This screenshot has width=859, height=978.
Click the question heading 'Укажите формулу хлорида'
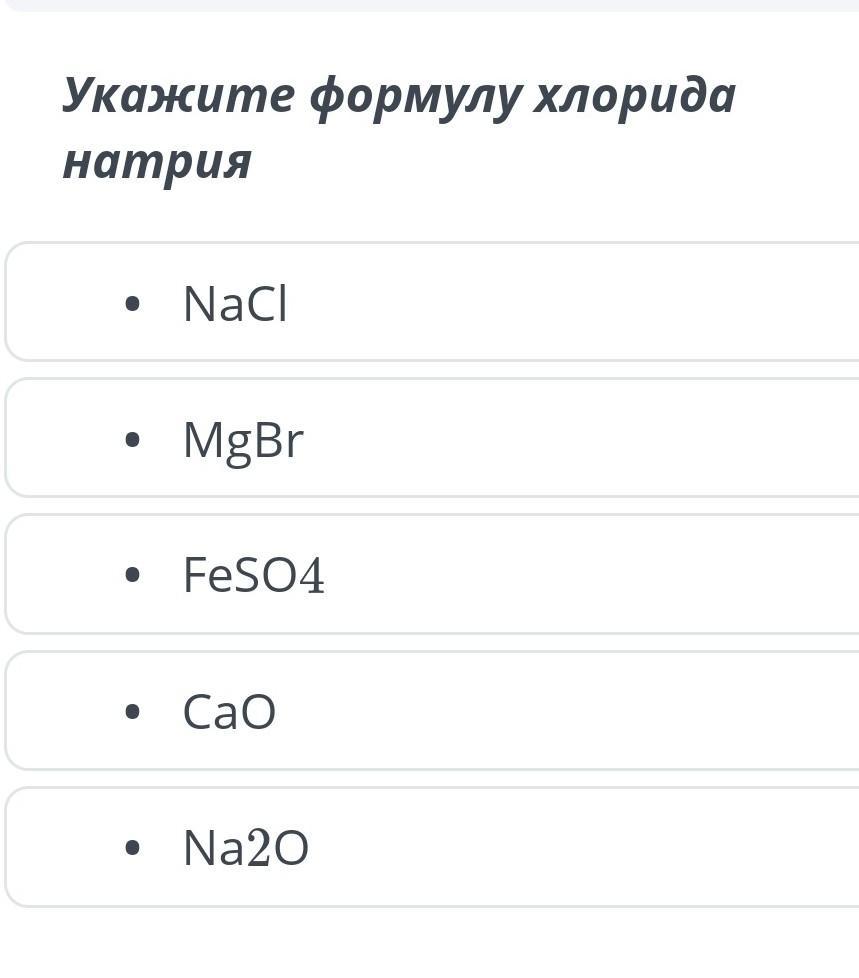click(399, 96)
